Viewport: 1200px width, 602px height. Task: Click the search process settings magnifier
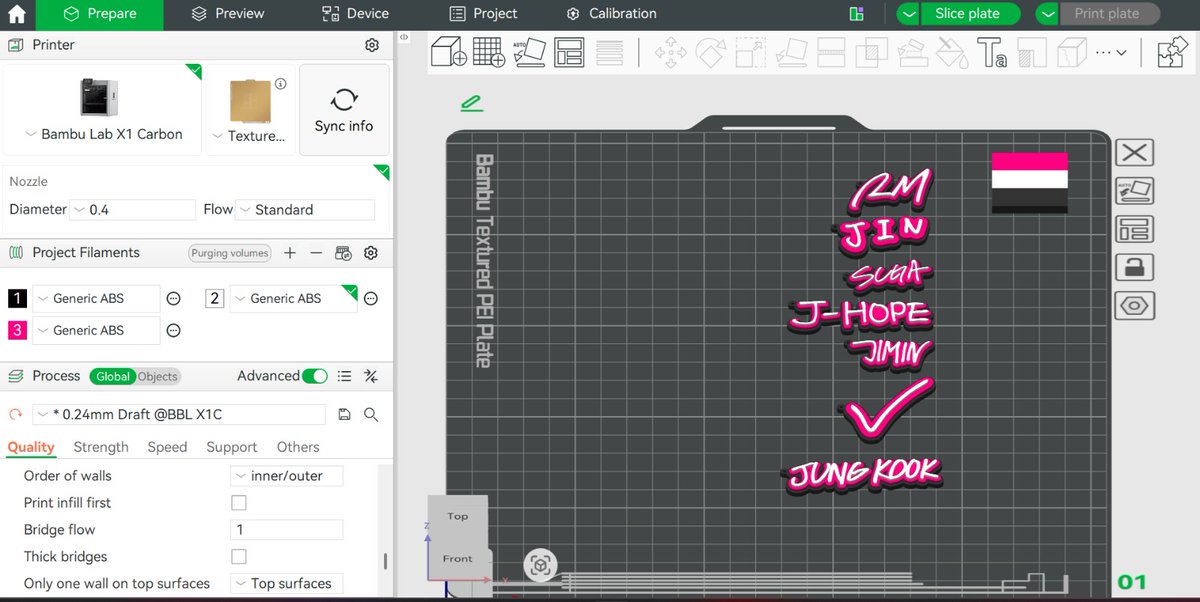pos(371,414)
